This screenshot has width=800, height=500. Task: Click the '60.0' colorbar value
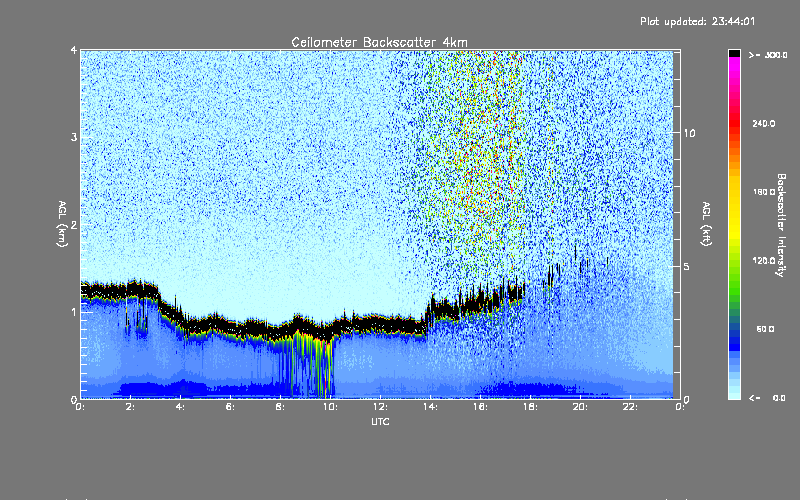tap(765, 329)
